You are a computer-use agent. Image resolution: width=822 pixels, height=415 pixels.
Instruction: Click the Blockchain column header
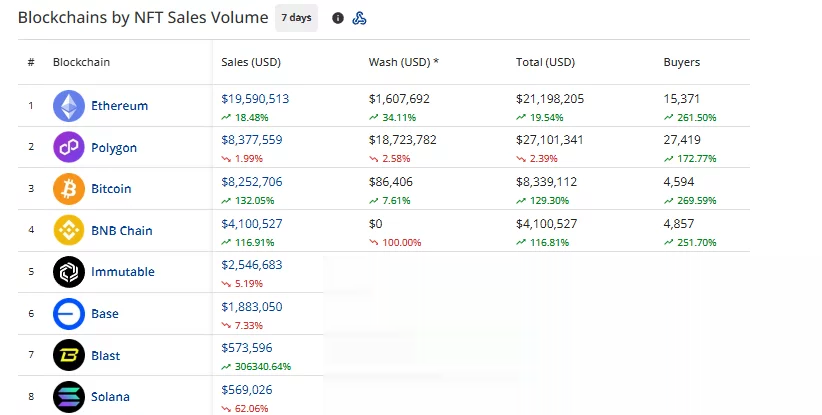tap(81, 62)
